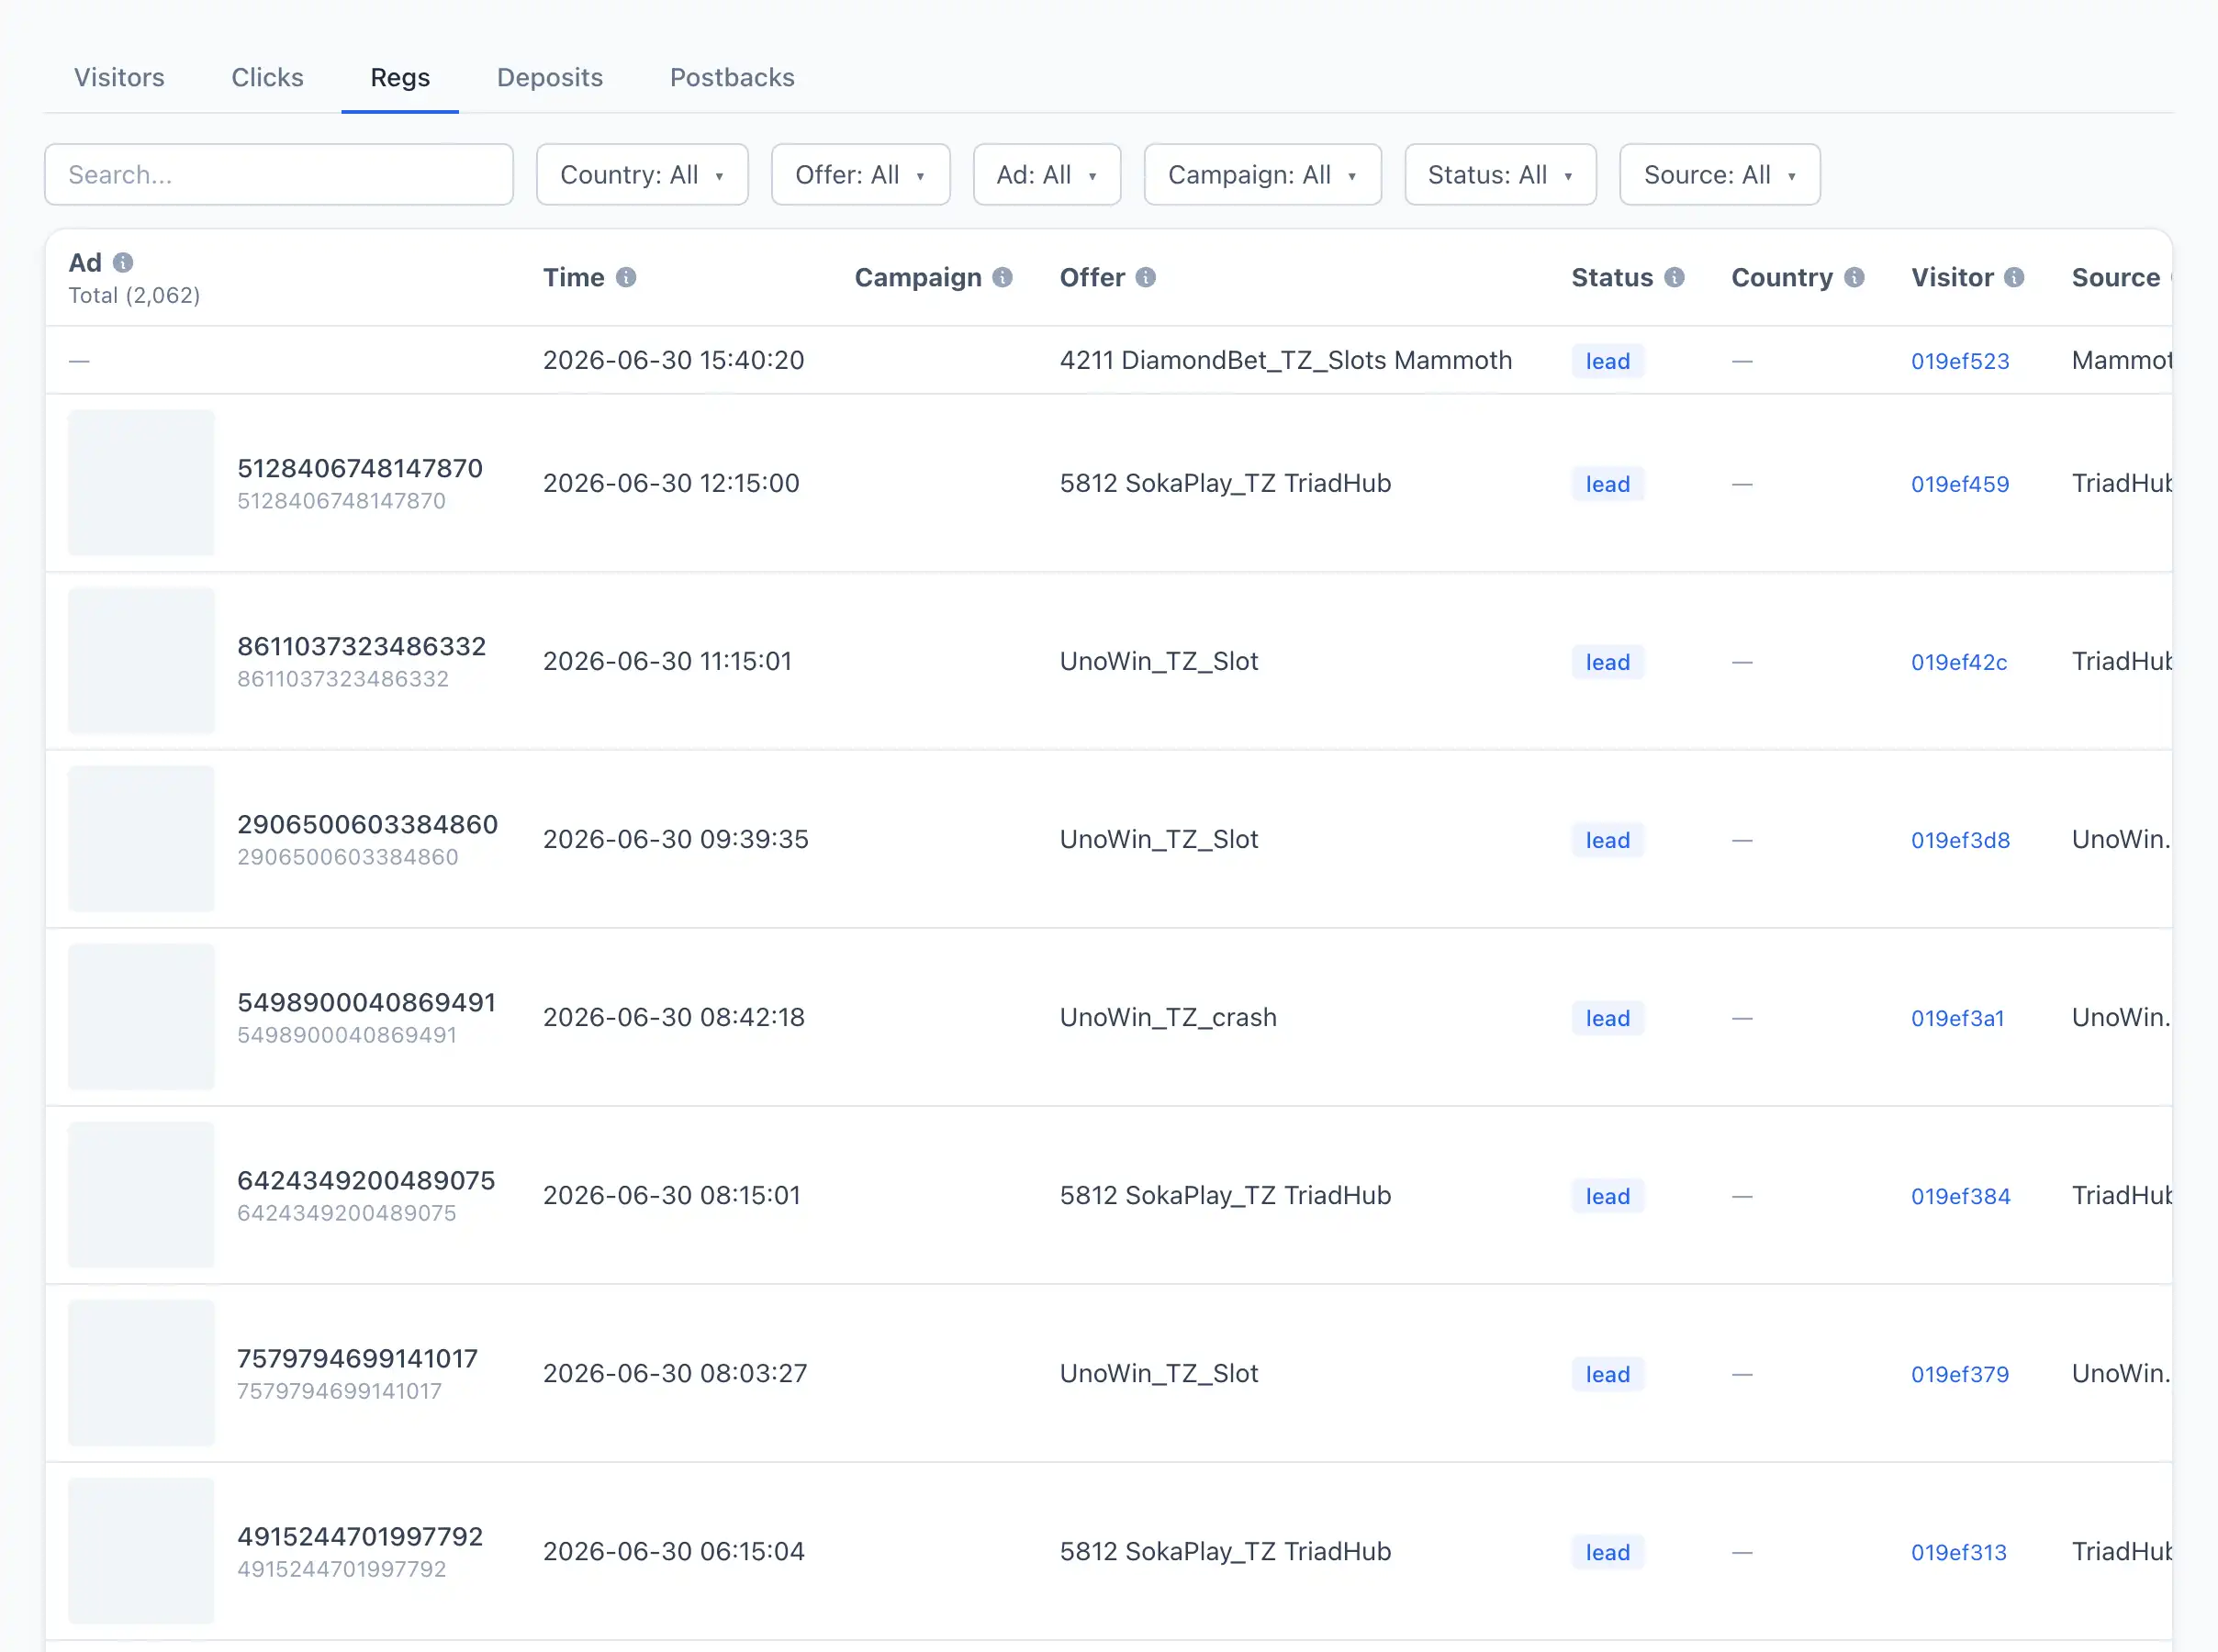Open the Country: All filter dropdown

coord(642,175)
